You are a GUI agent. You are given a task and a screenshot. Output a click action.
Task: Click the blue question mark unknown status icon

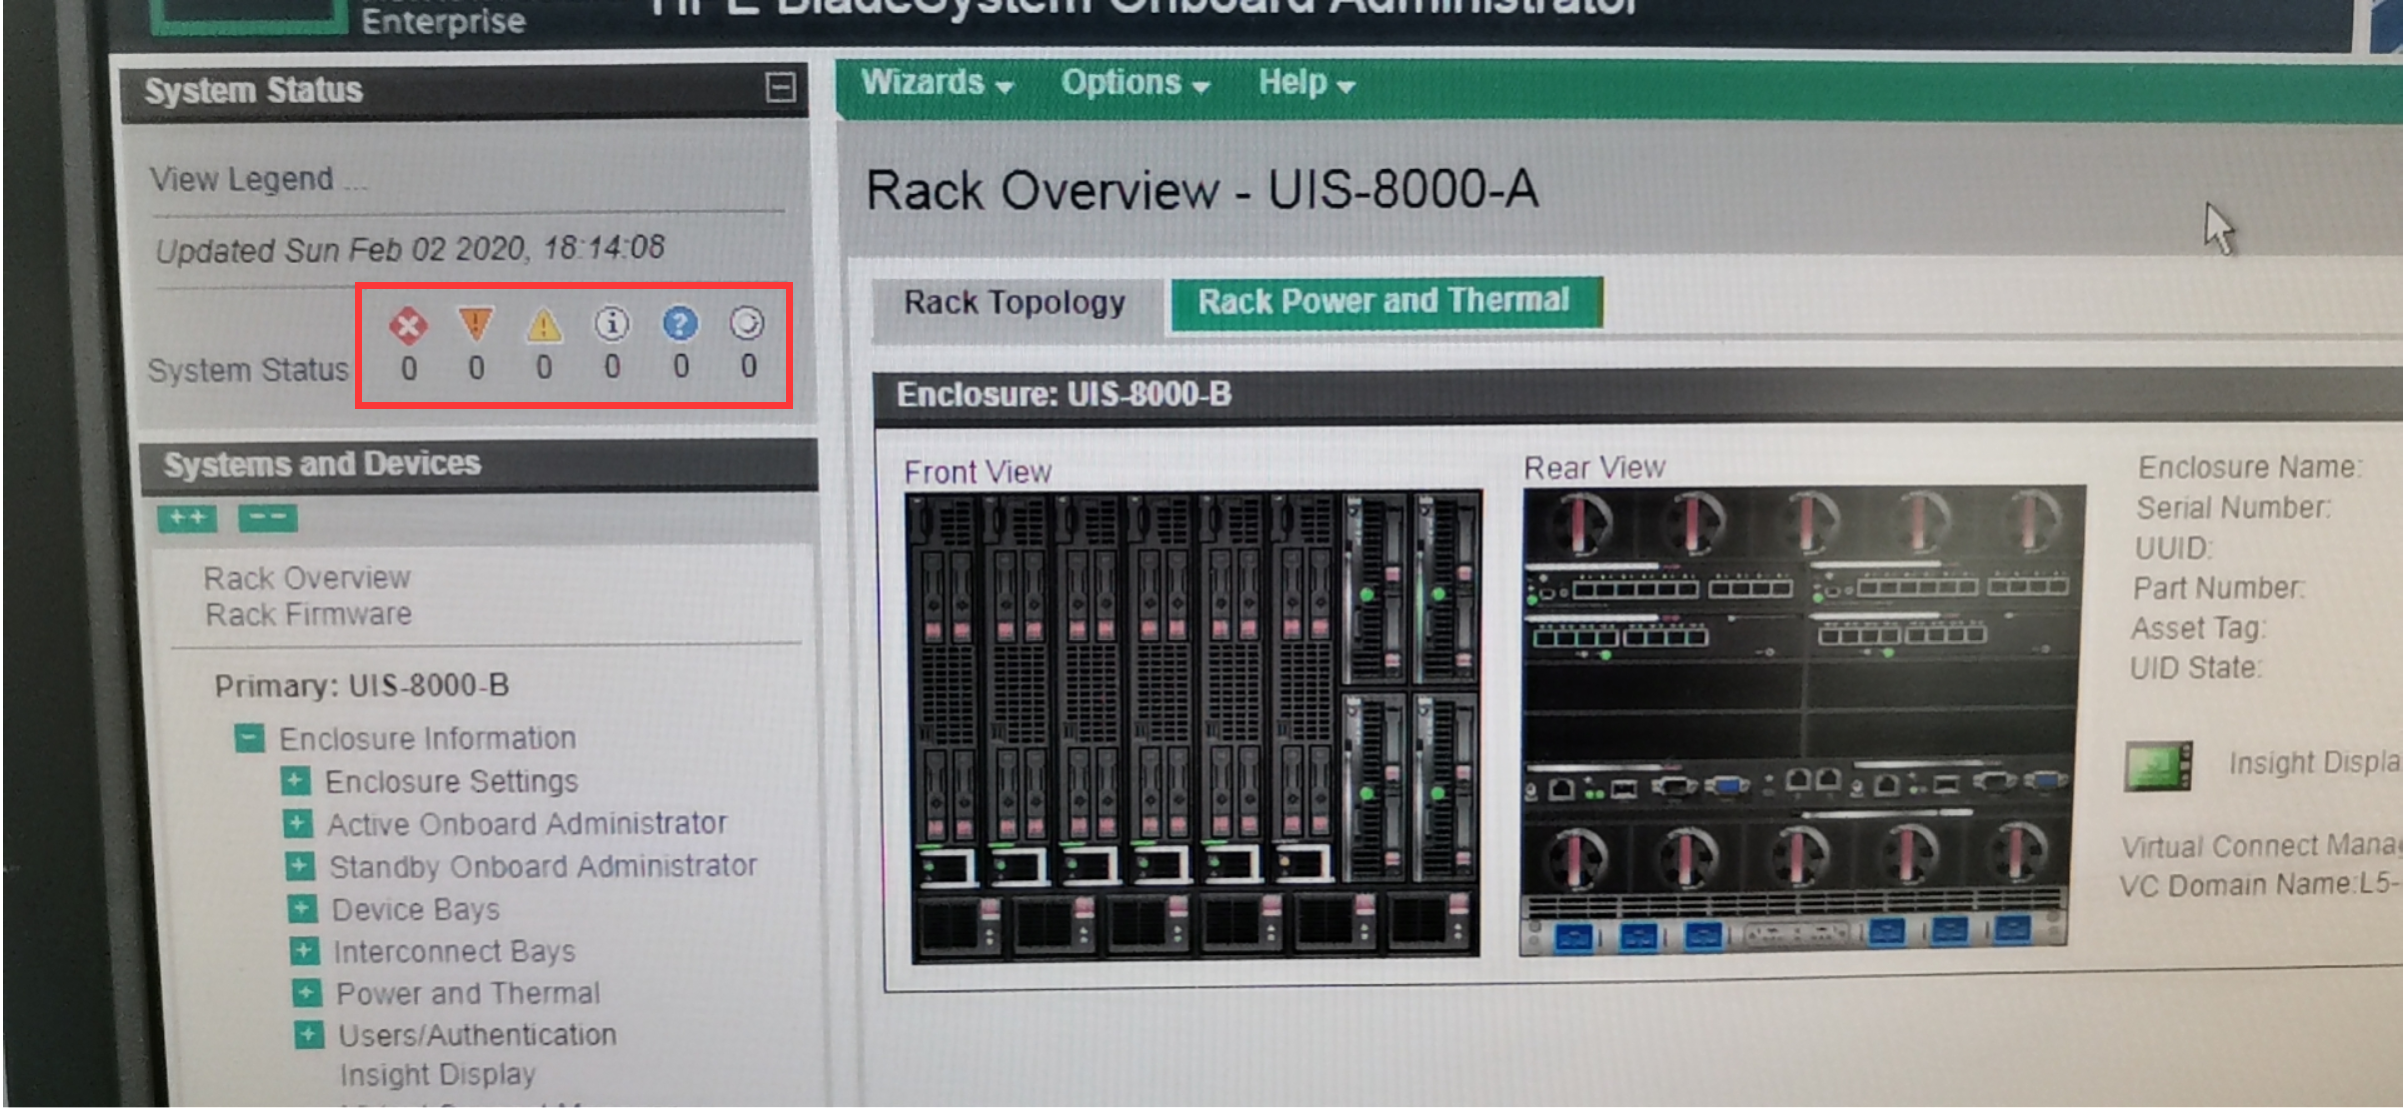680,323
